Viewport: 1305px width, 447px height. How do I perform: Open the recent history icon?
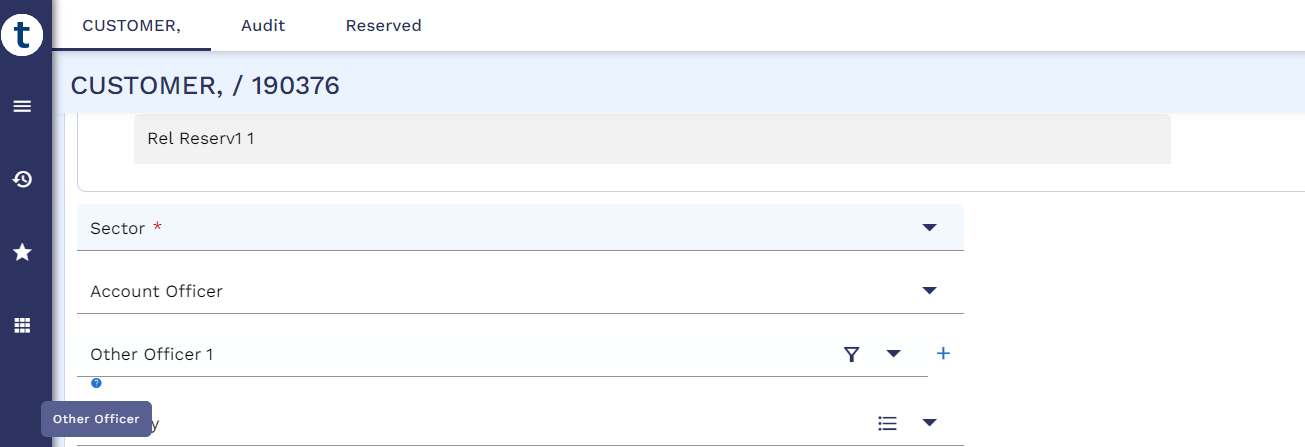(x=22, y=180)
